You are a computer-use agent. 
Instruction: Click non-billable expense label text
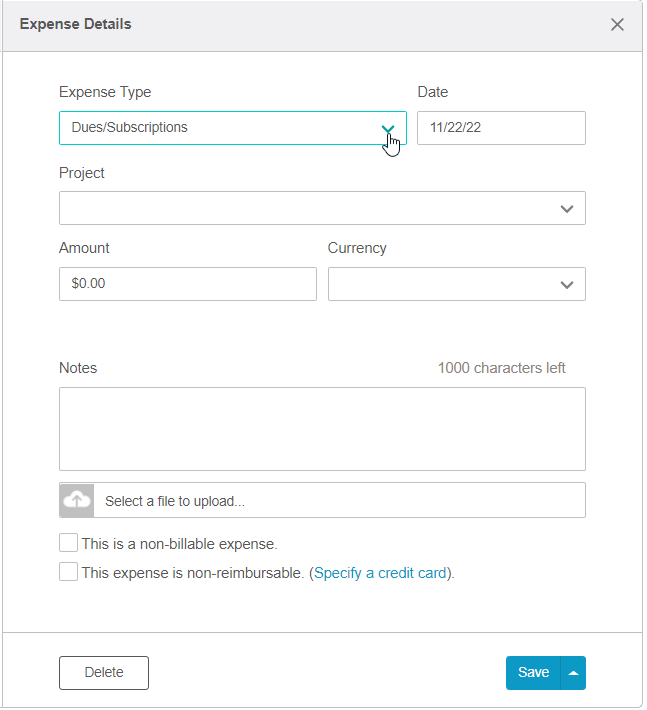click(x=179, y=544)
